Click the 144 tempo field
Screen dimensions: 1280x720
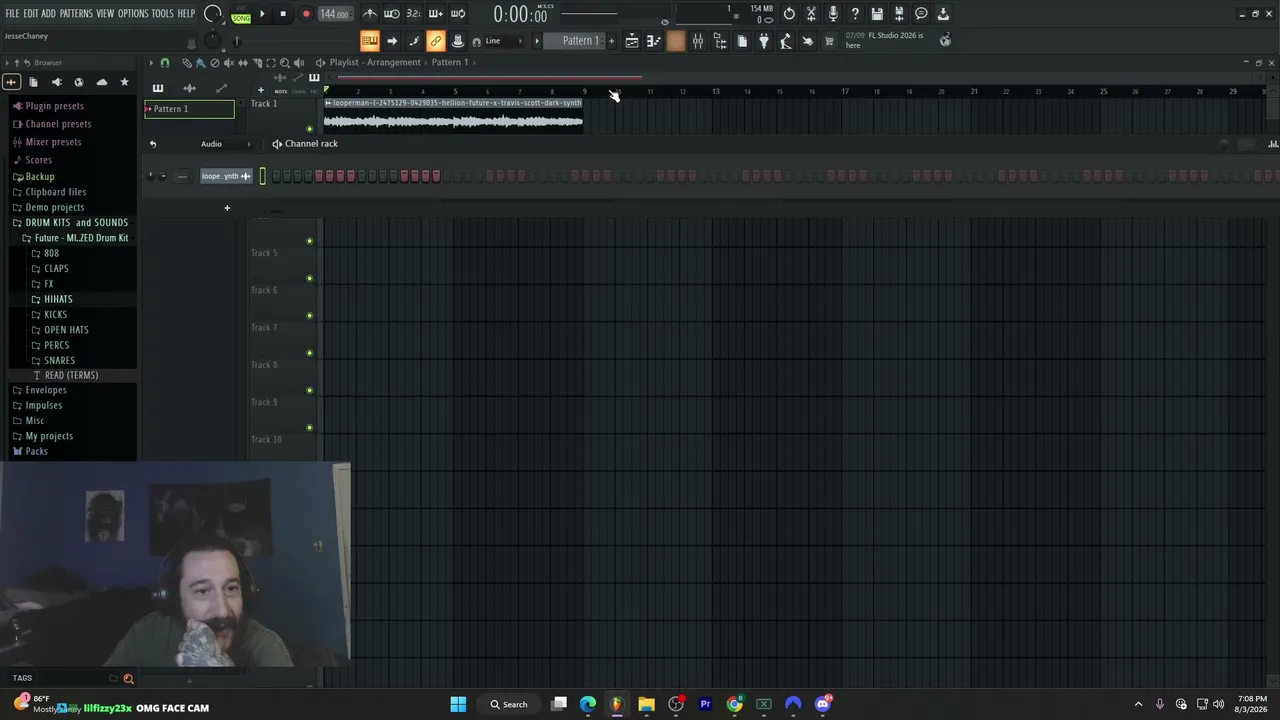pyautogui.click(x=334, y=14)
